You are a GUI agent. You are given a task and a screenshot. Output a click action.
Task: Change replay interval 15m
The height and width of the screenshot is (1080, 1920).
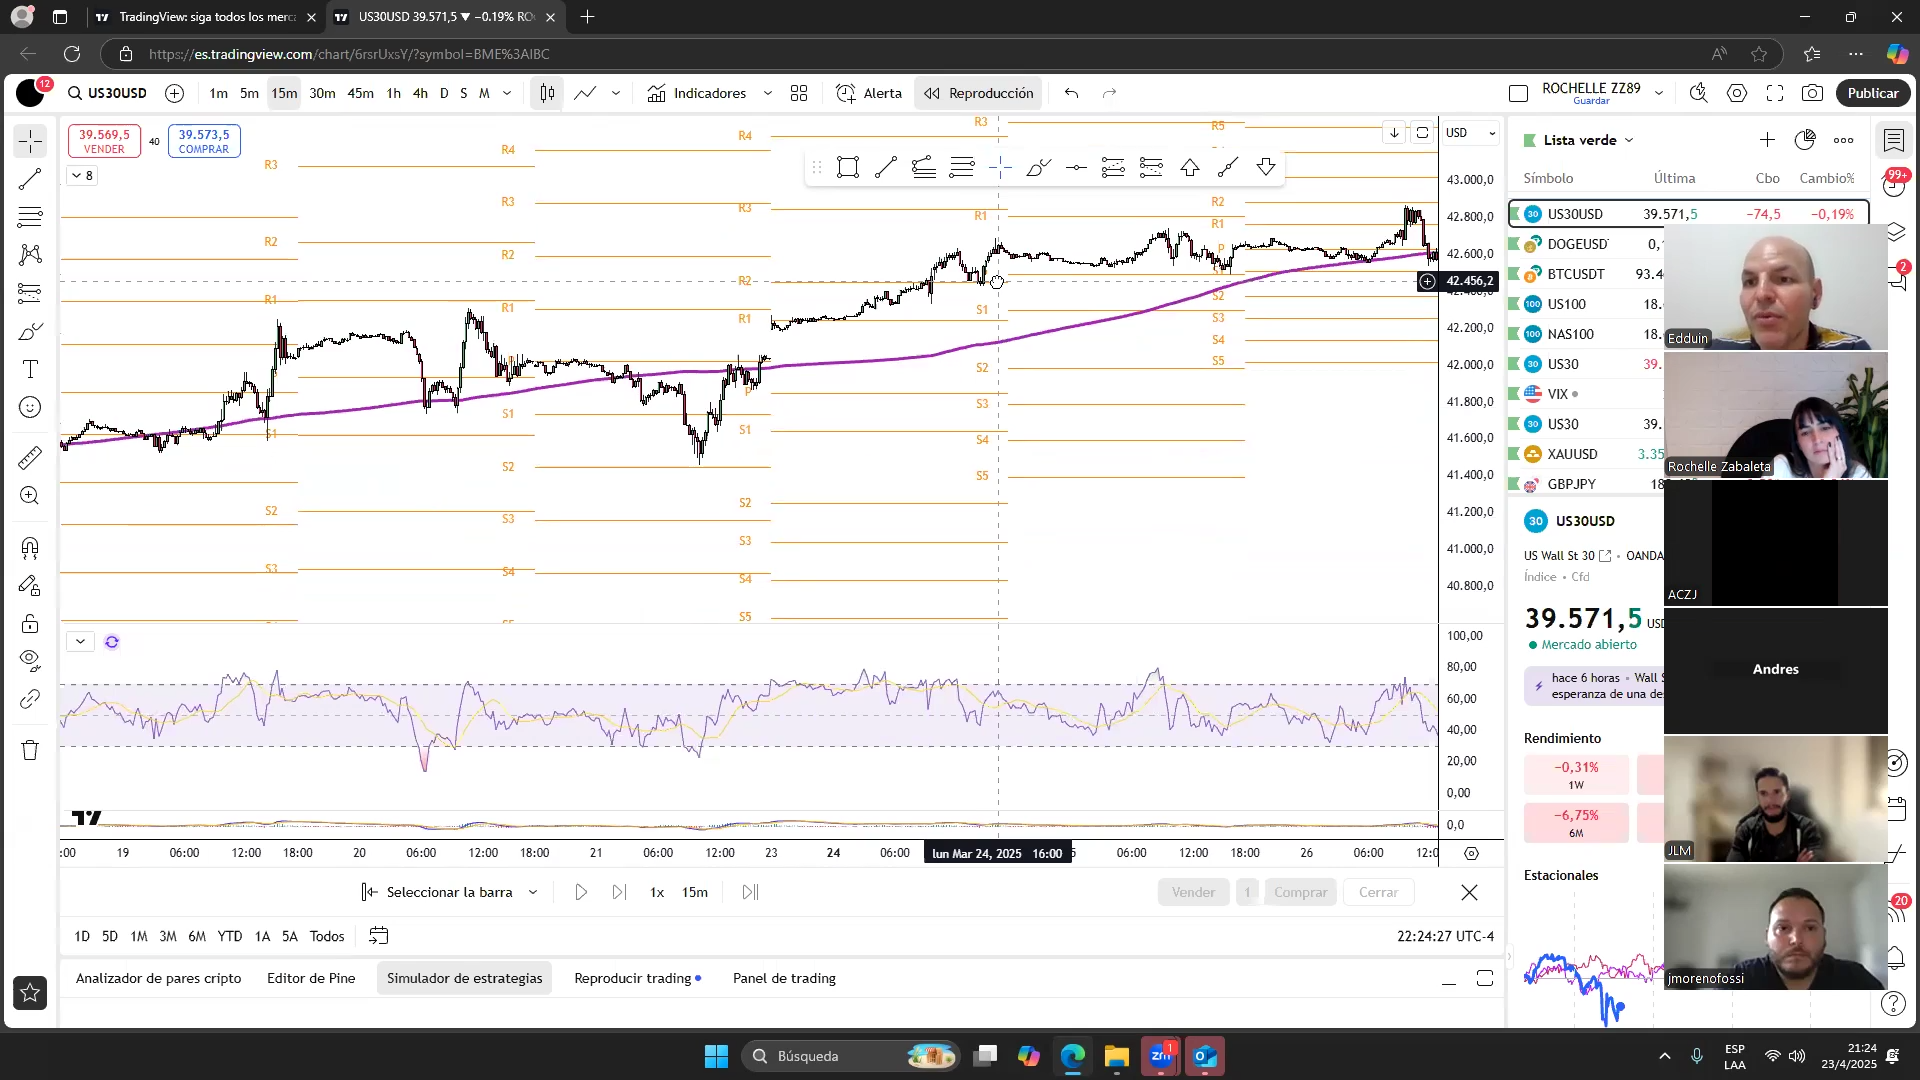coord(695,892)
